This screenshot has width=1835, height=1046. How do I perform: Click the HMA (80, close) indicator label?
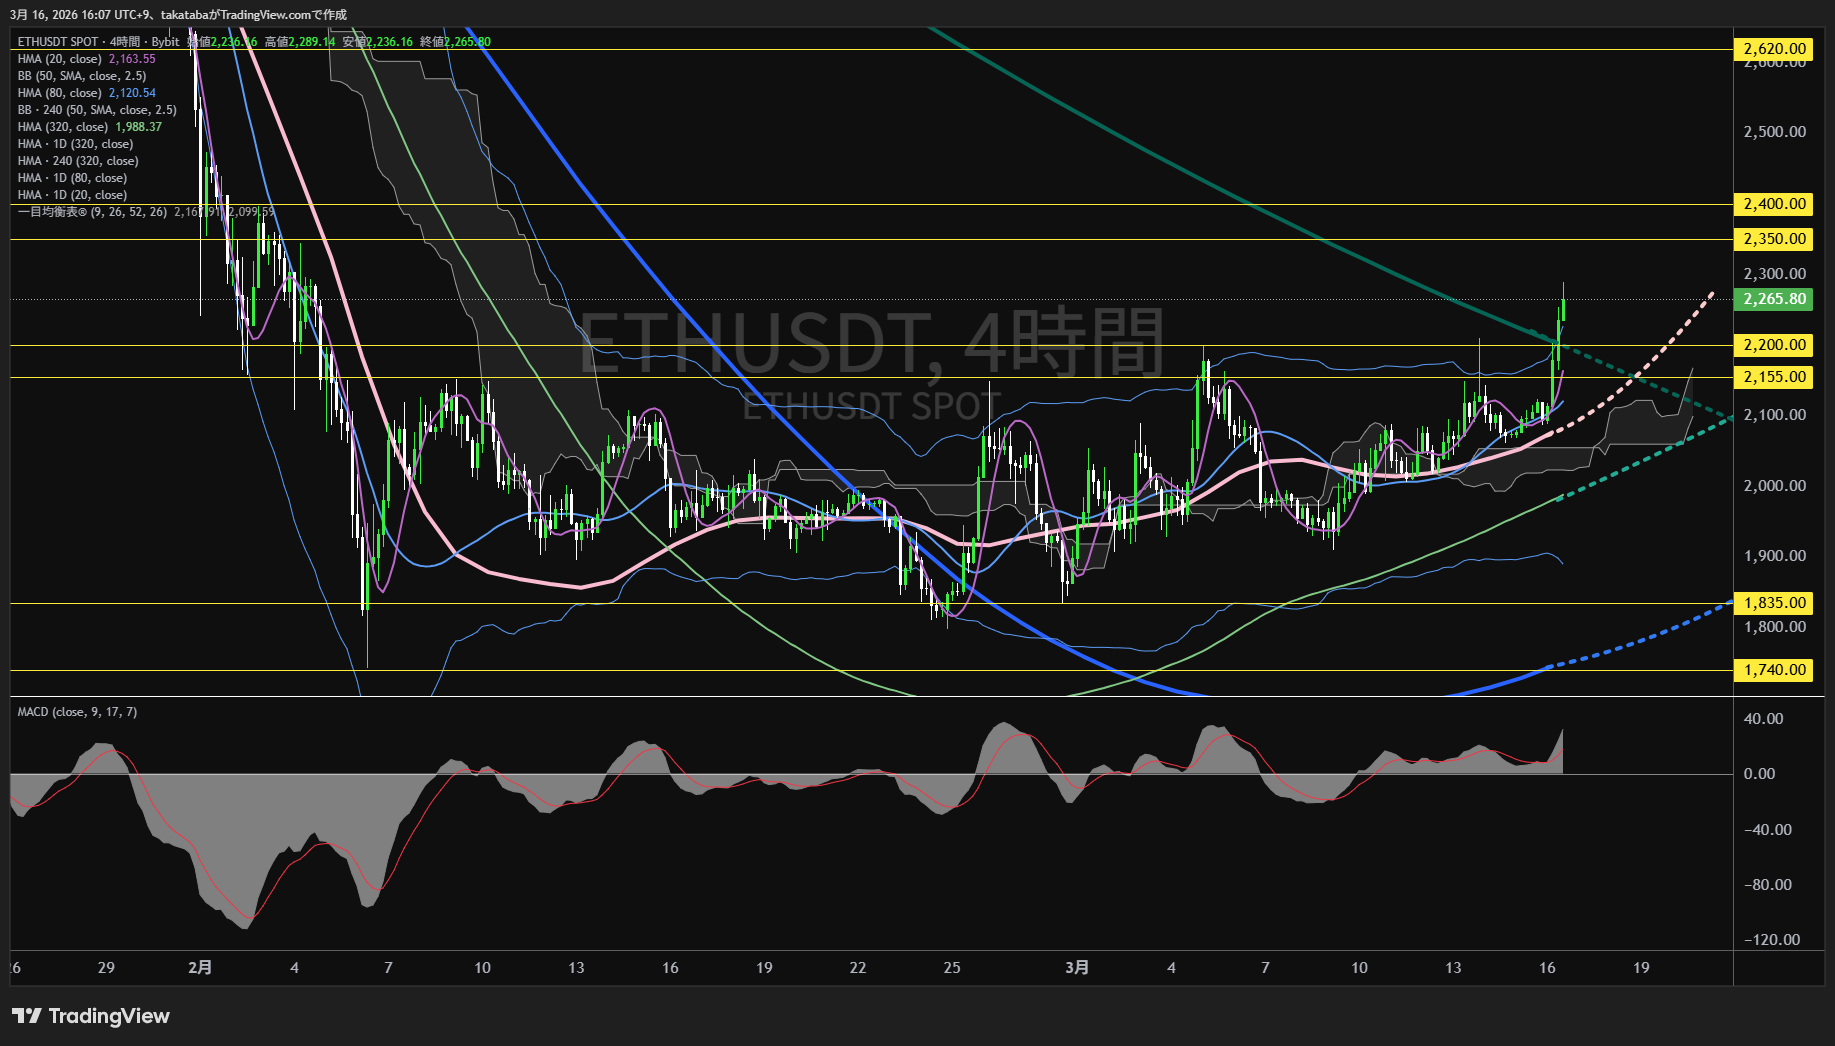60,93
